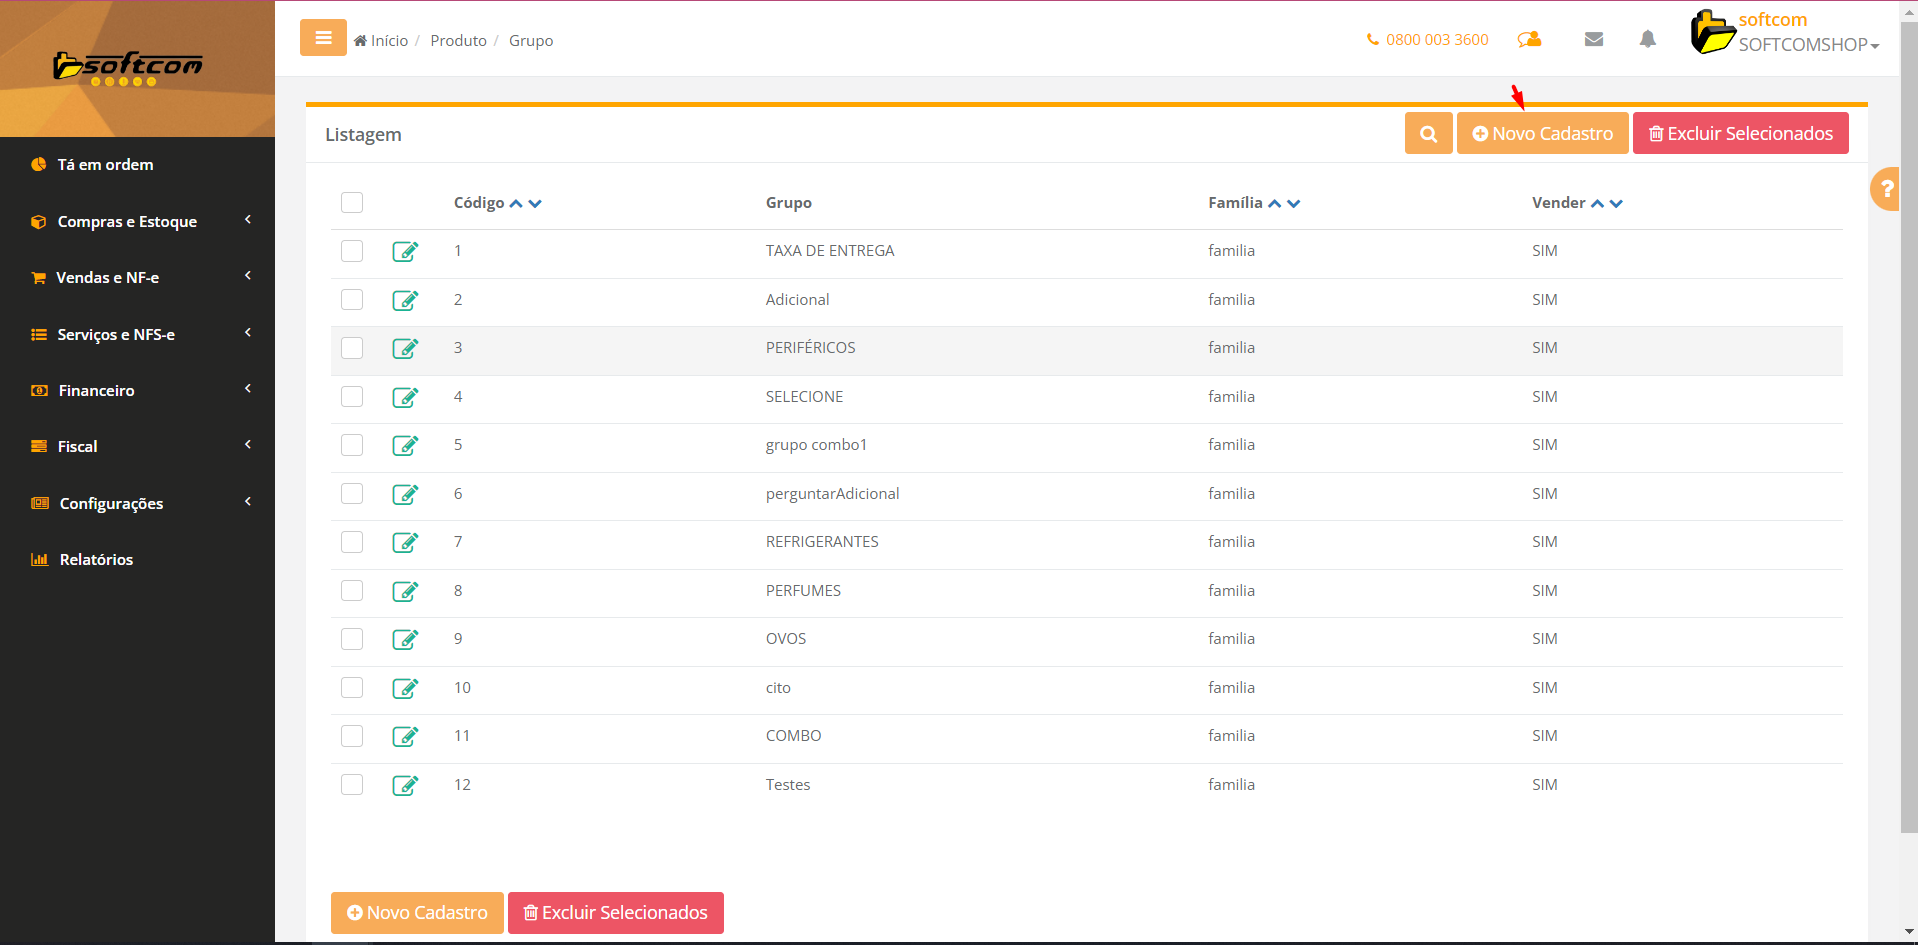Open the Relatórios menu item
The image size is (1918, 945).
pyautogui.click(x=96, y=559)
